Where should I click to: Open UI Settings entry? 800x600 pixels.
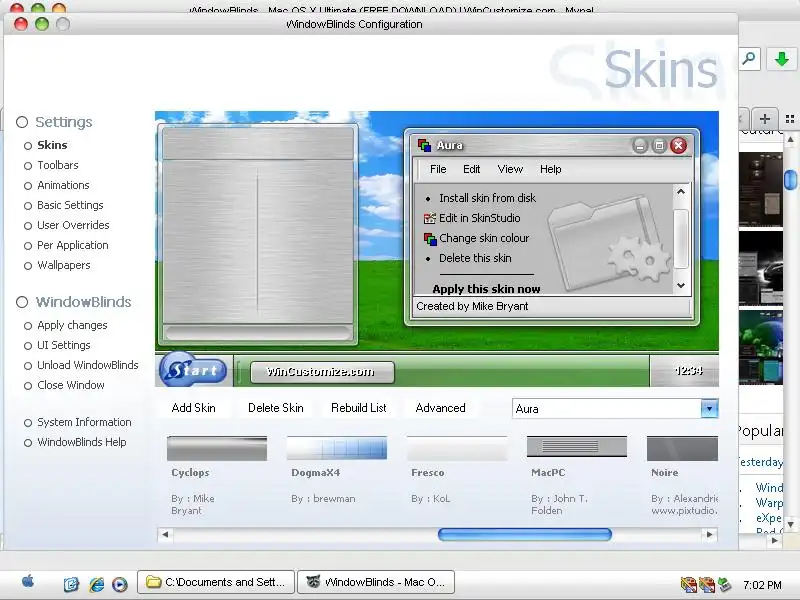64,345
